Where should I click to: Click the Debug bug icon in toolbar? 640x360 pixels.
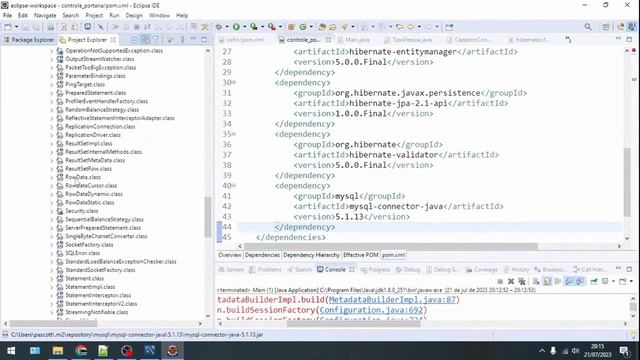pos(219,27)
